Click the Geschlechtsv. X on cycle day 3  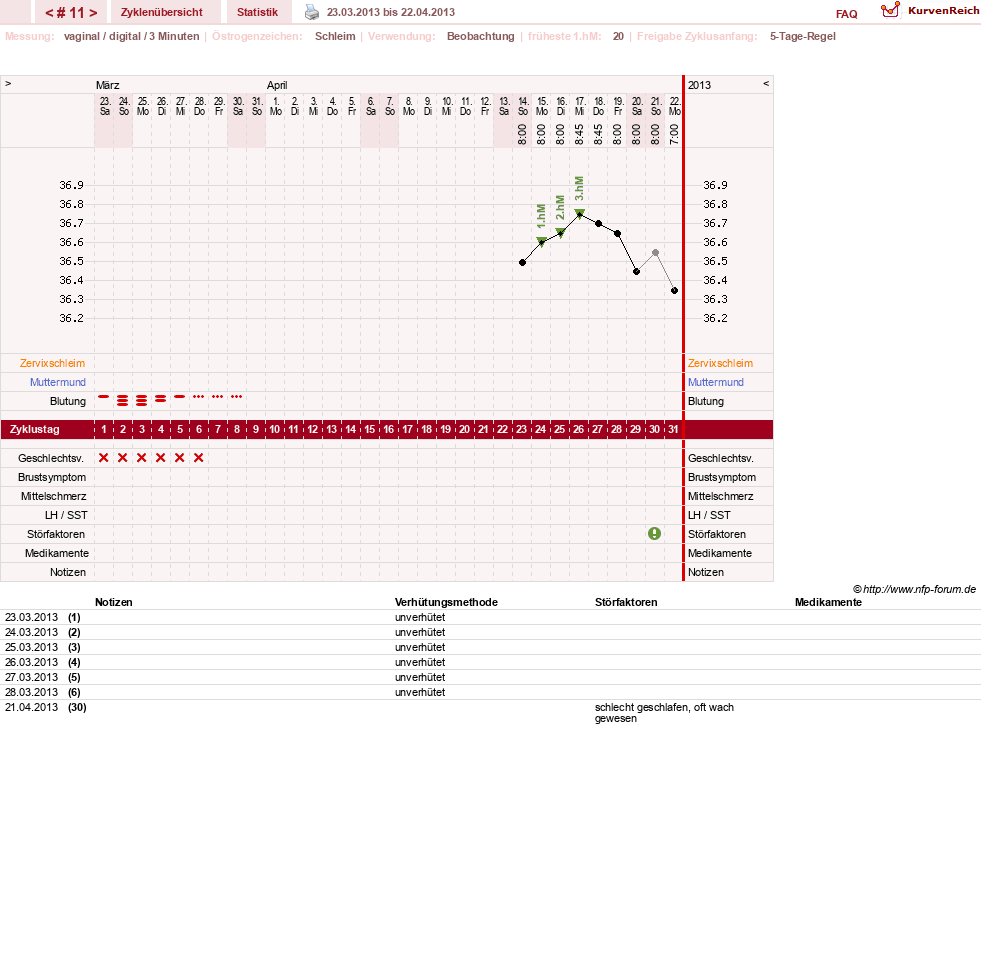pos(142,458)
